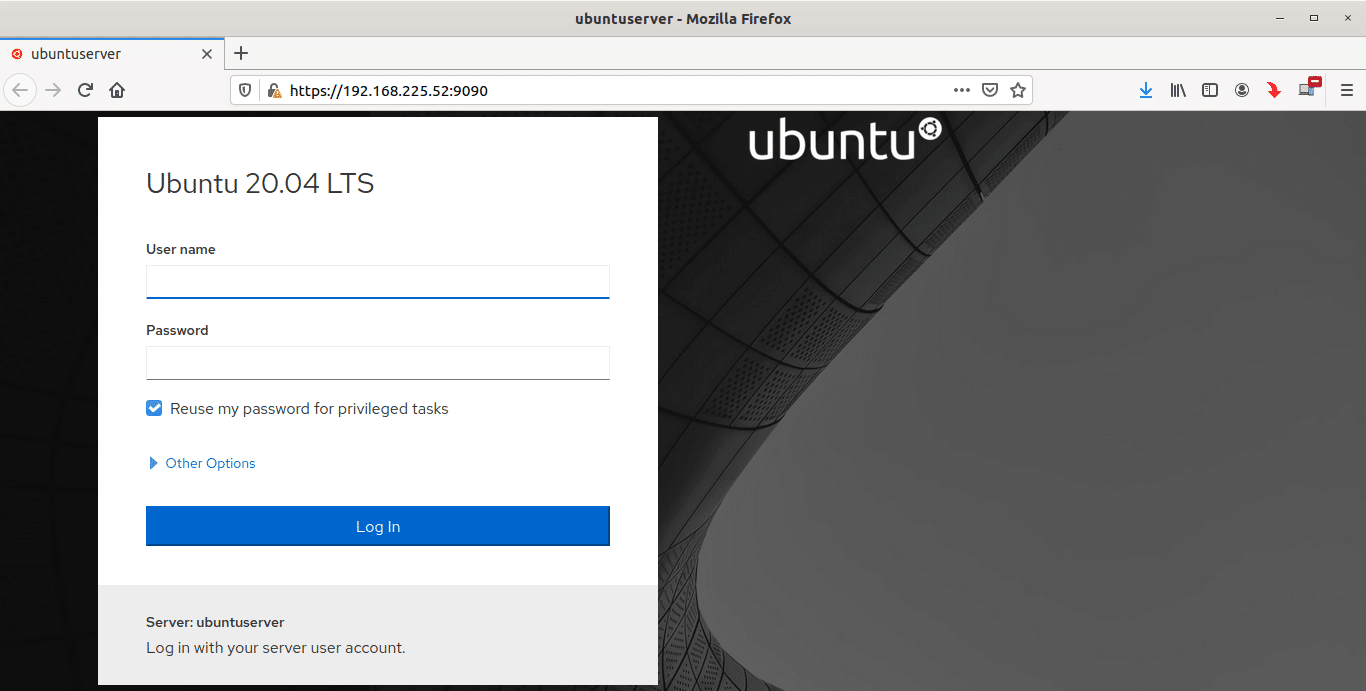Toggle the sidebar view icon

click(x=1210, y=90)
